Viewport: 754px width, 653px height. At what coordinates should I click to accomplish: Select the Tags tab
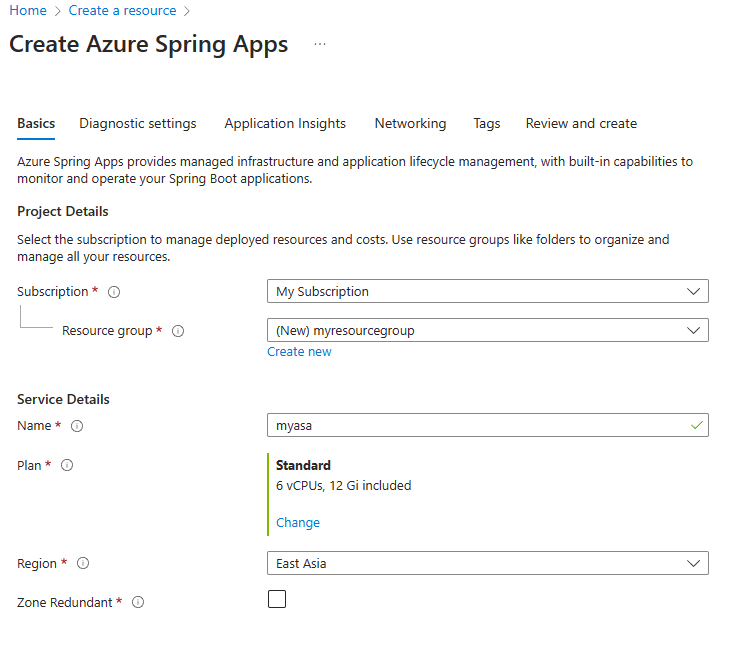pos(487,124)
